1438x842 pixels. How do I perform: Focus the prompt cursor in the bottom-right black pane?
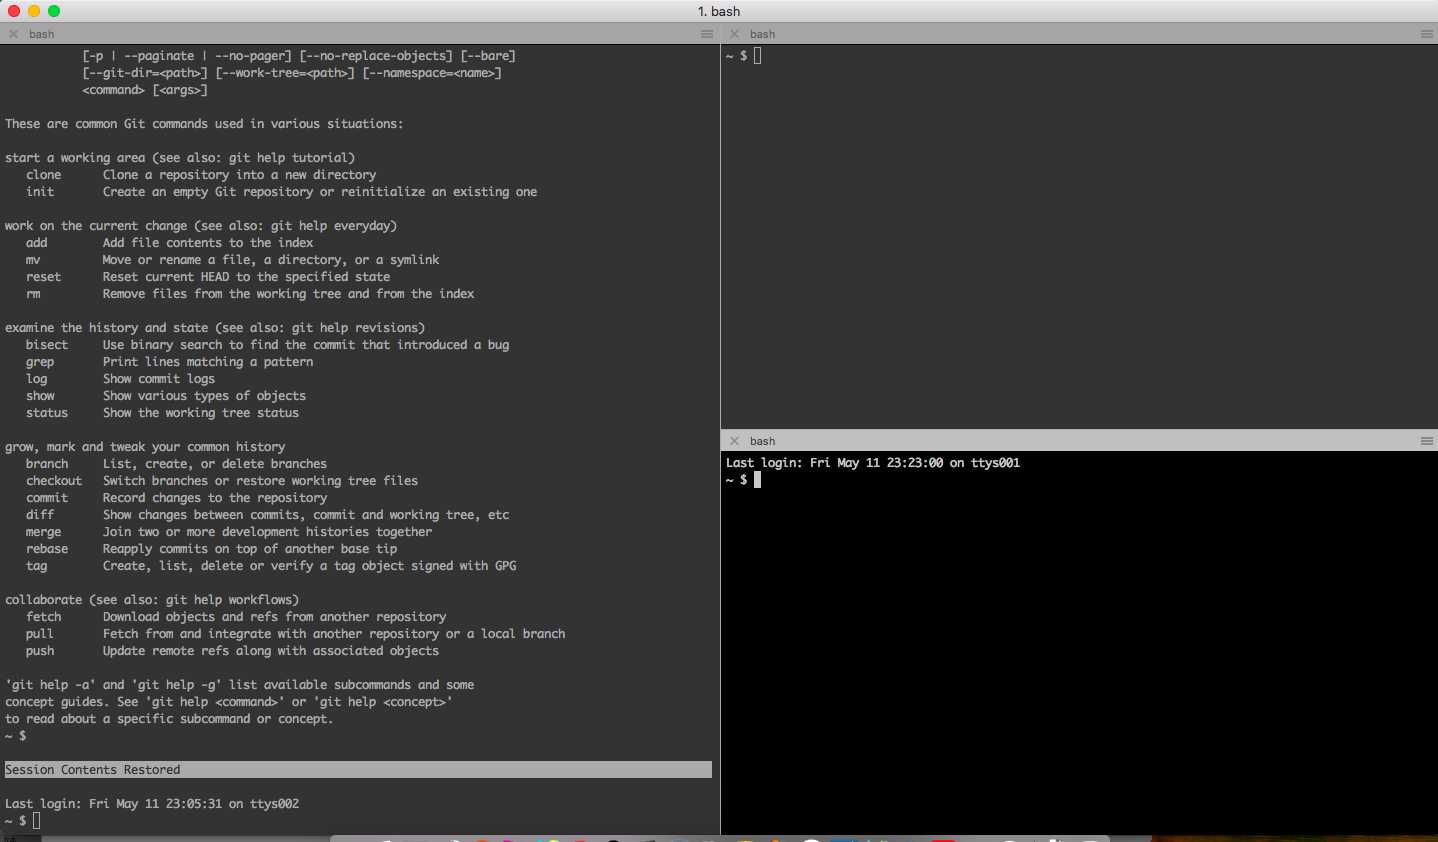tap(758, 480)
